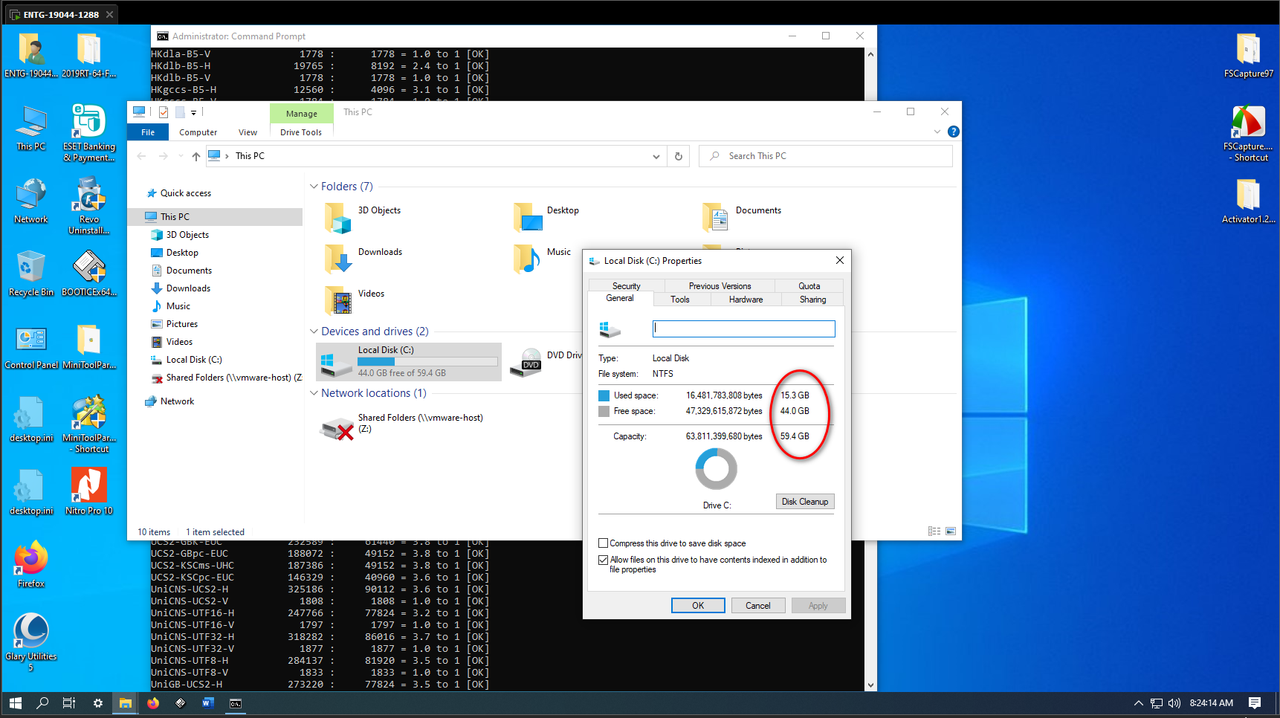Click the Start button on taskbar
This screenshot has width=1280, height=718.
[x=16, y=703]
